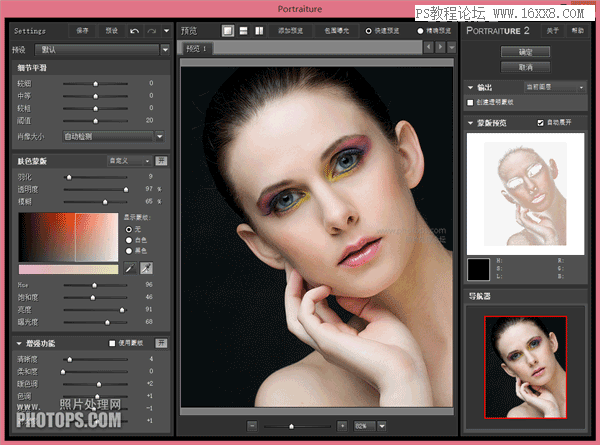Toggle the 增强功能 on/off button
The width and height of the screenshot is (600, 445).
coord(161,343)
